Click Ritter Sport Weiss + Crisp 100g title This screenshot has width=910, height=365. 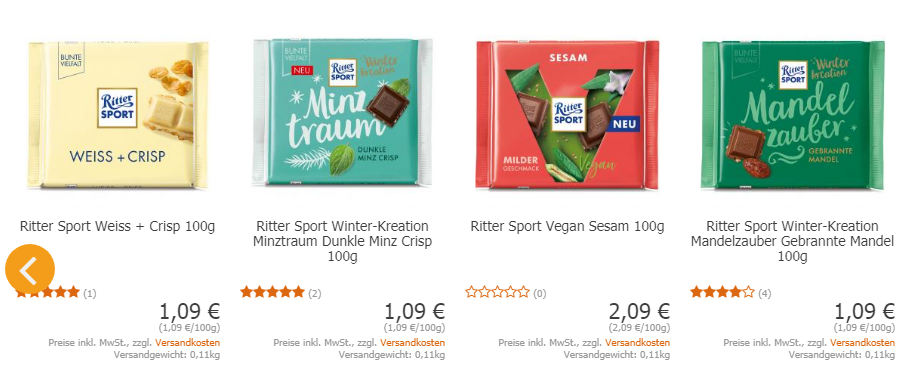click(117, 226)
